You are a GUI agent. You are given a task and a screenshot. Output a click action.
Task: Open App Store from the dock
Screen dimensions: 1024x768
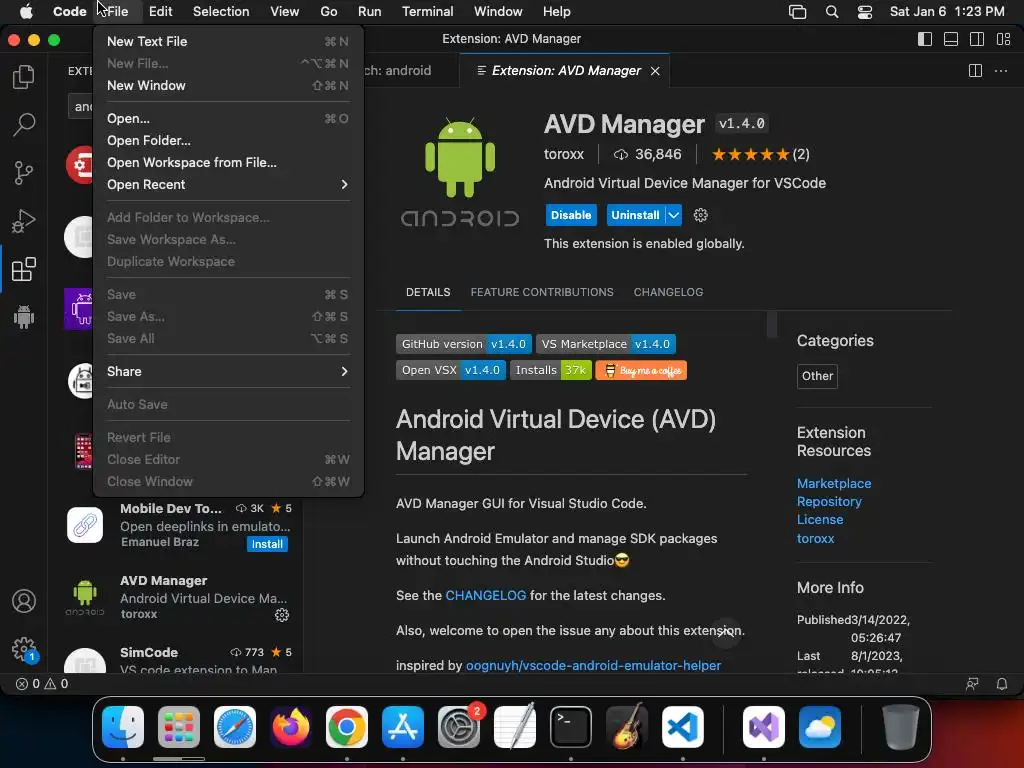[x=403, y=727]
